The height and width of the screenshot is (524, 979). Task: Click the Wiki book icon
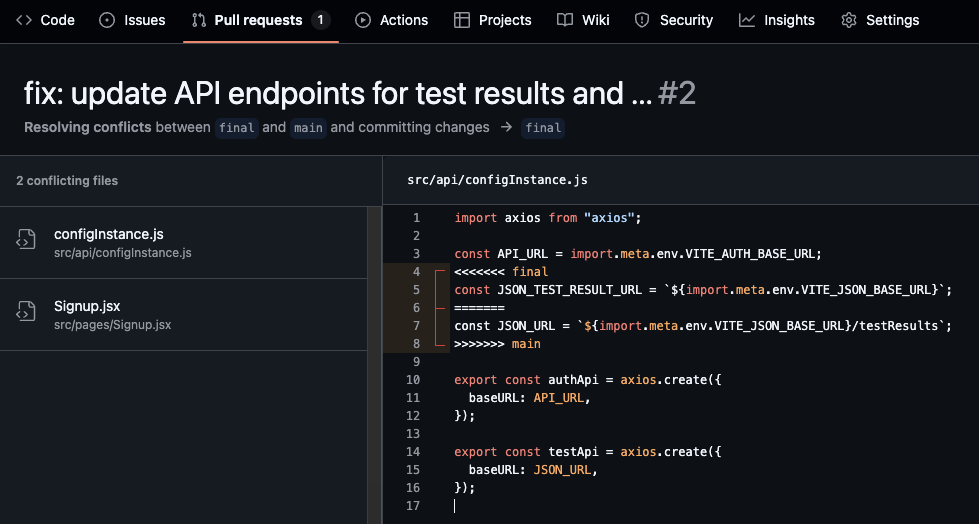point(565,20)
